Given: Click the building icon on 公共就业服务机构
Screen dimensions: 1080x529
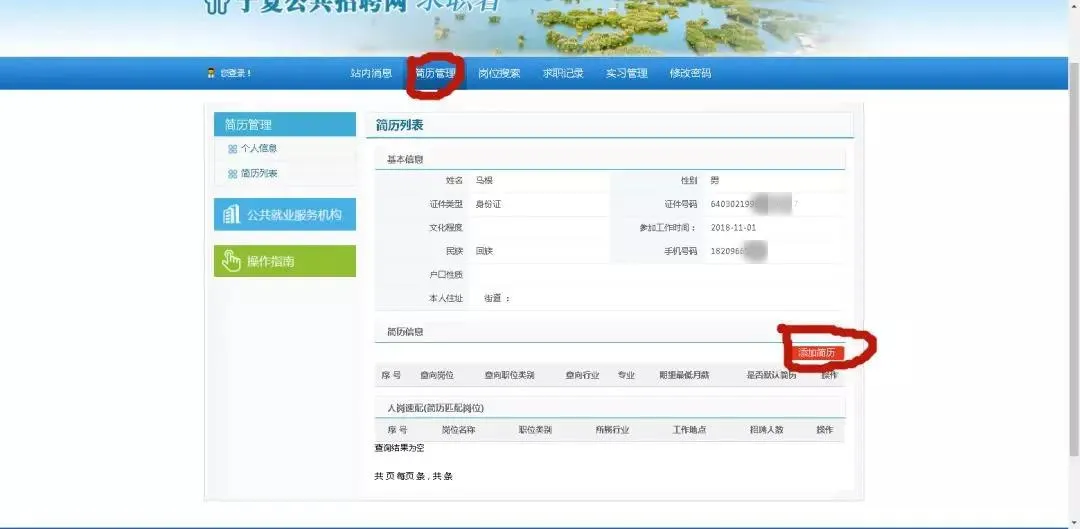Looking at the screenshot, I should (x=231, y=214).
